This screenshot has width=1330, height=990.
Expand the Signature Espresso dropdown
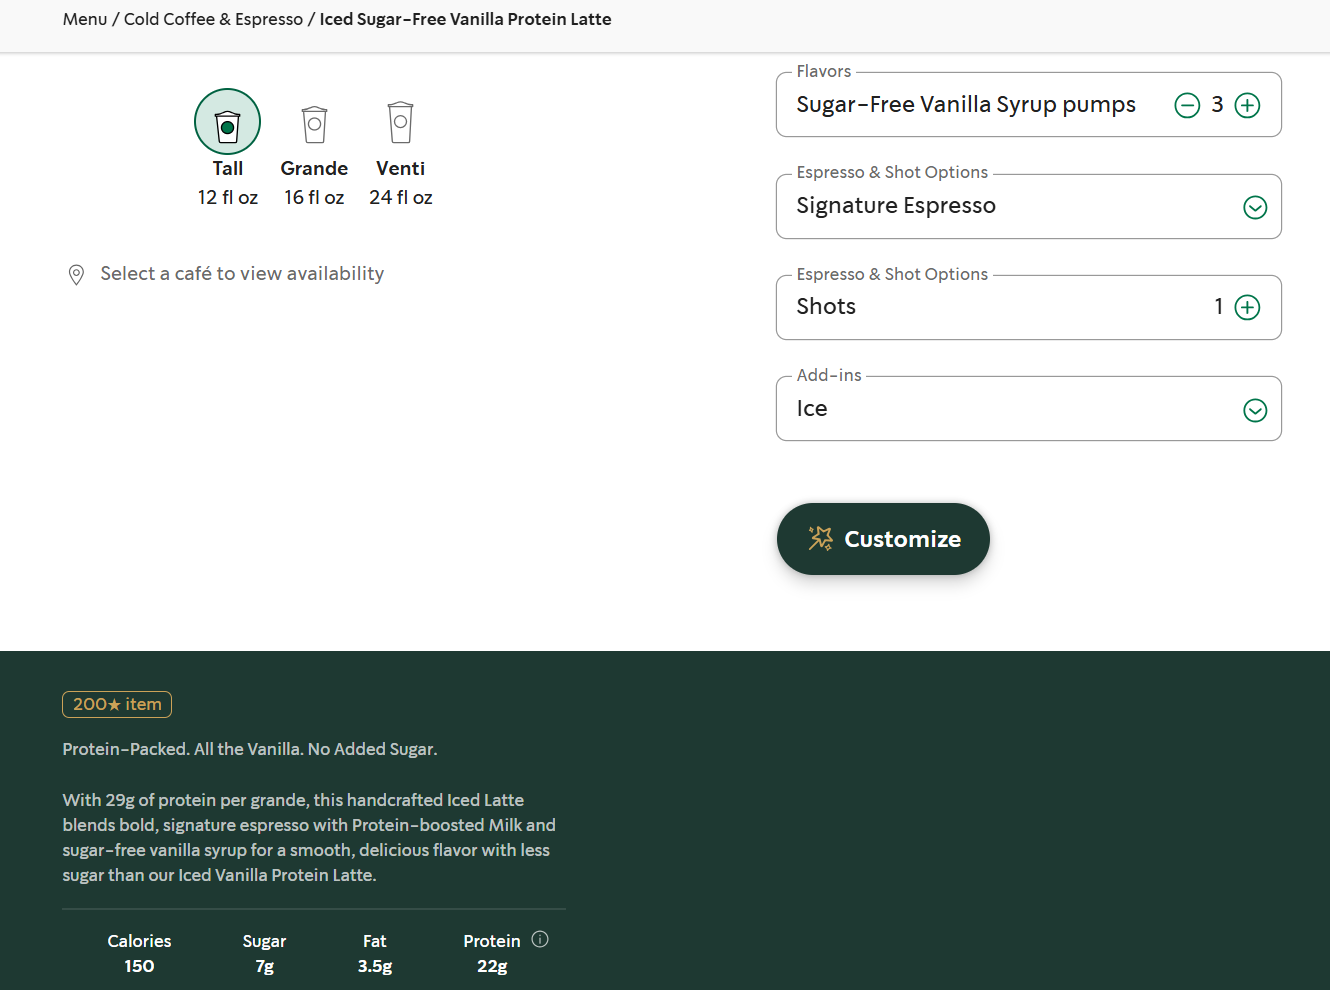click(1255, 207)
